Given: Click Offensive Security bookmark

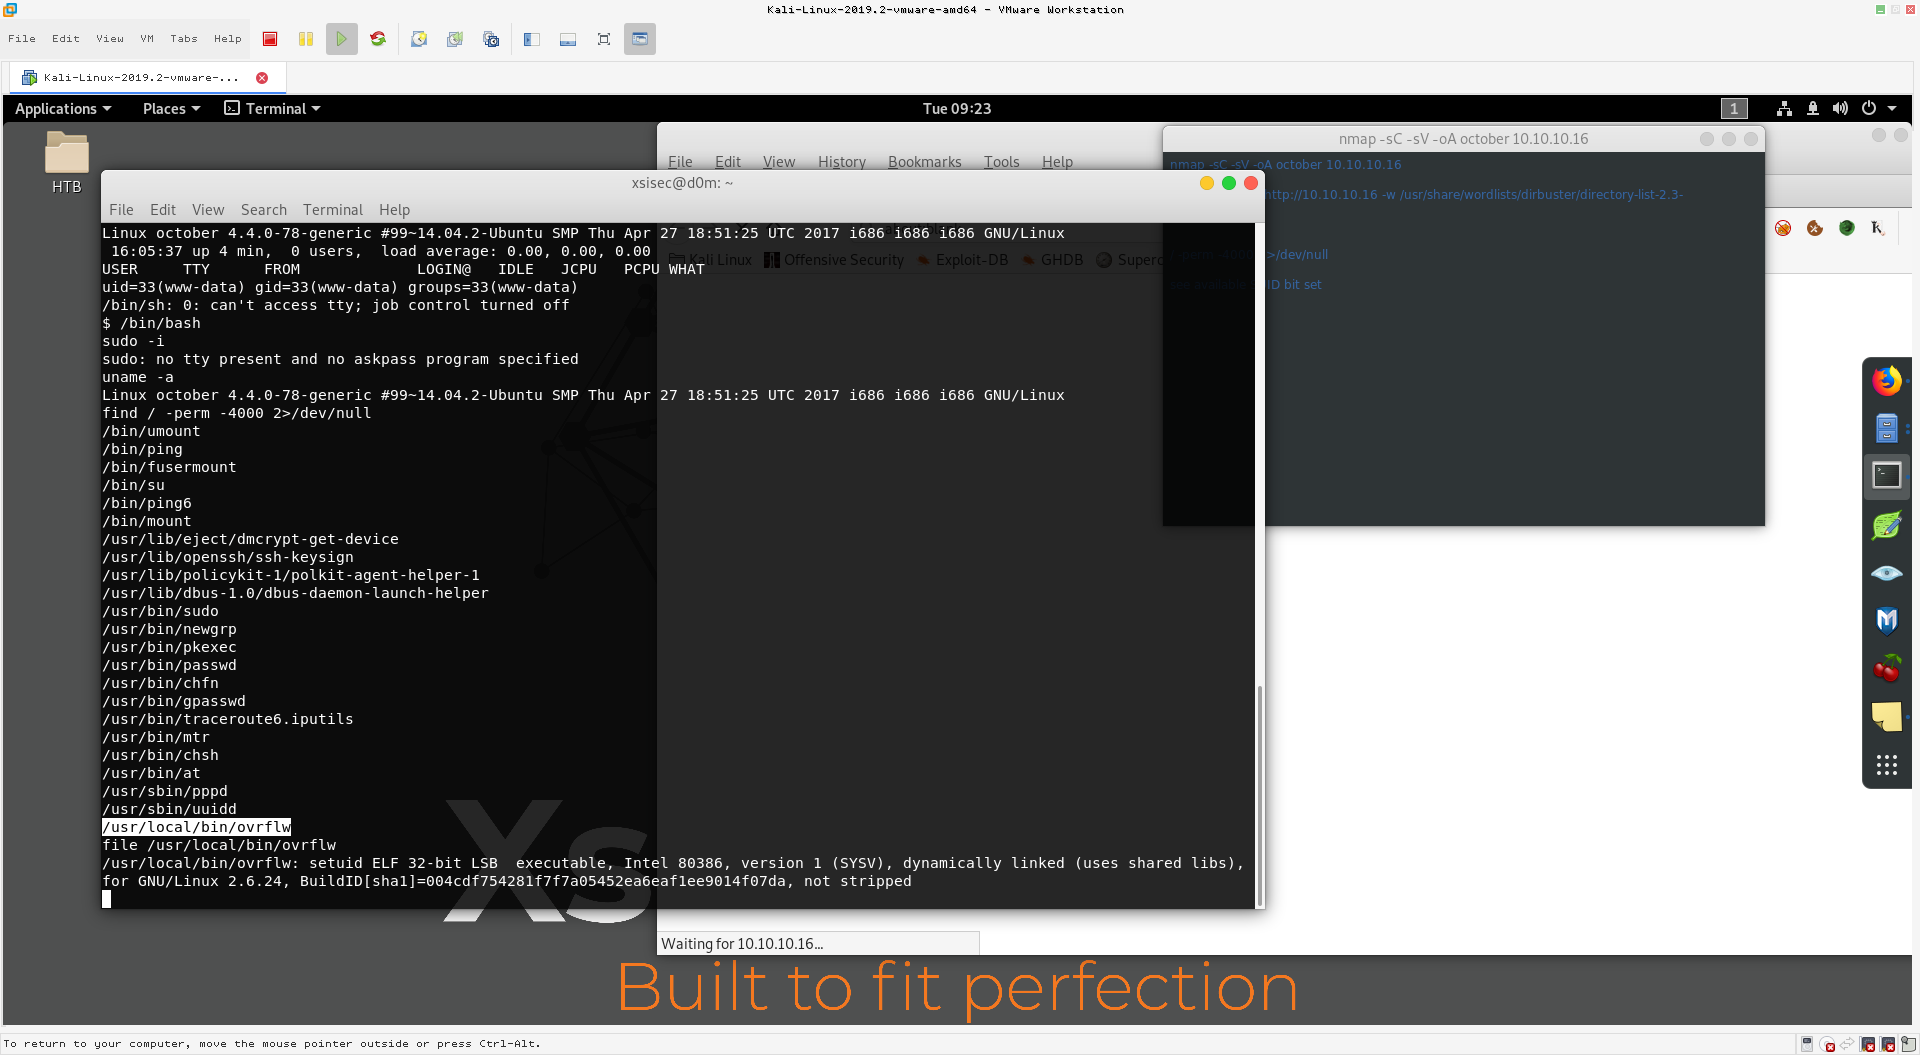Looking at the screenshot, I should (834, 260).
